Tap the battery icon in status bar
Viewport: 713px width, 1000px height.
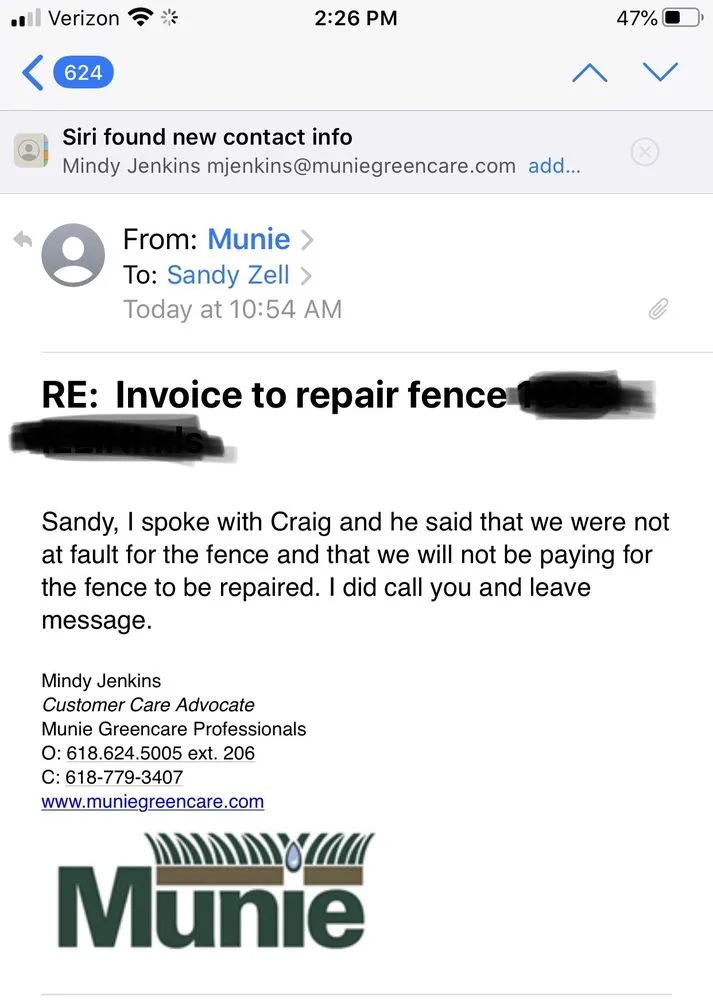683,18
